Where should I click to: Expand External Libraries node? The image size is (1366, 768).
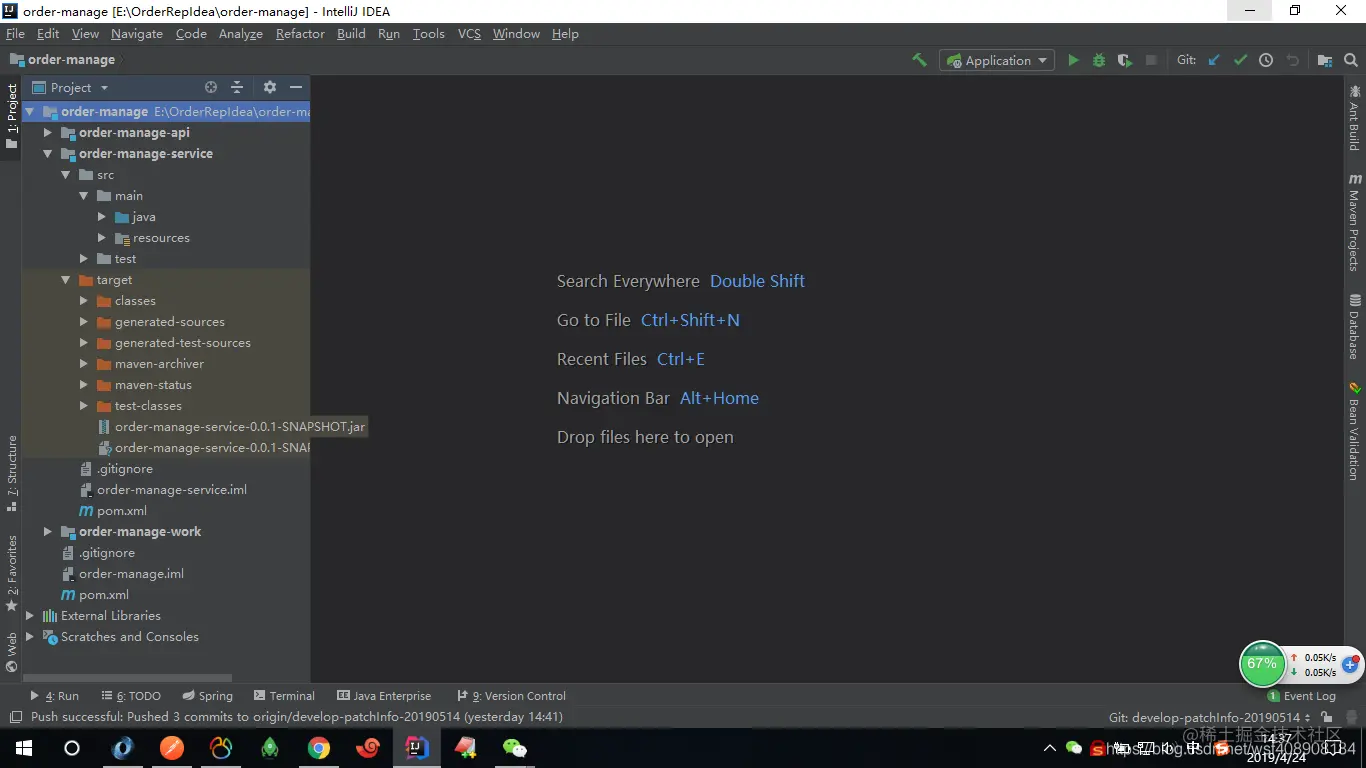tap(29, 616)
